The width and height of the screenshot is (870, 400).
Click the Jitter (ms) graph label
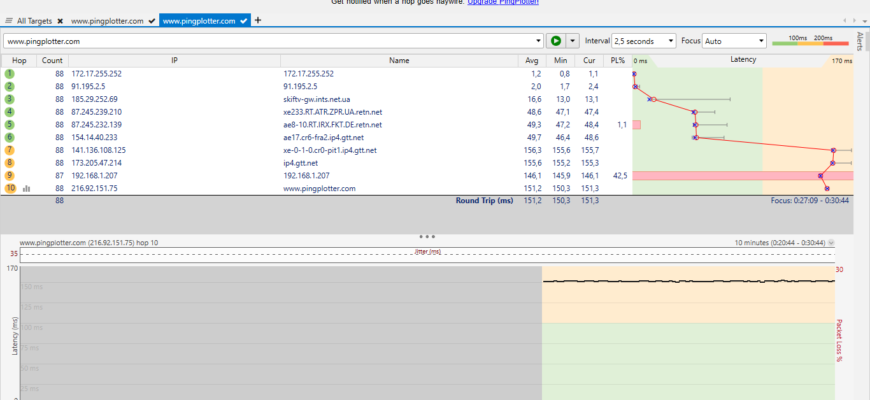pos(427,252)
